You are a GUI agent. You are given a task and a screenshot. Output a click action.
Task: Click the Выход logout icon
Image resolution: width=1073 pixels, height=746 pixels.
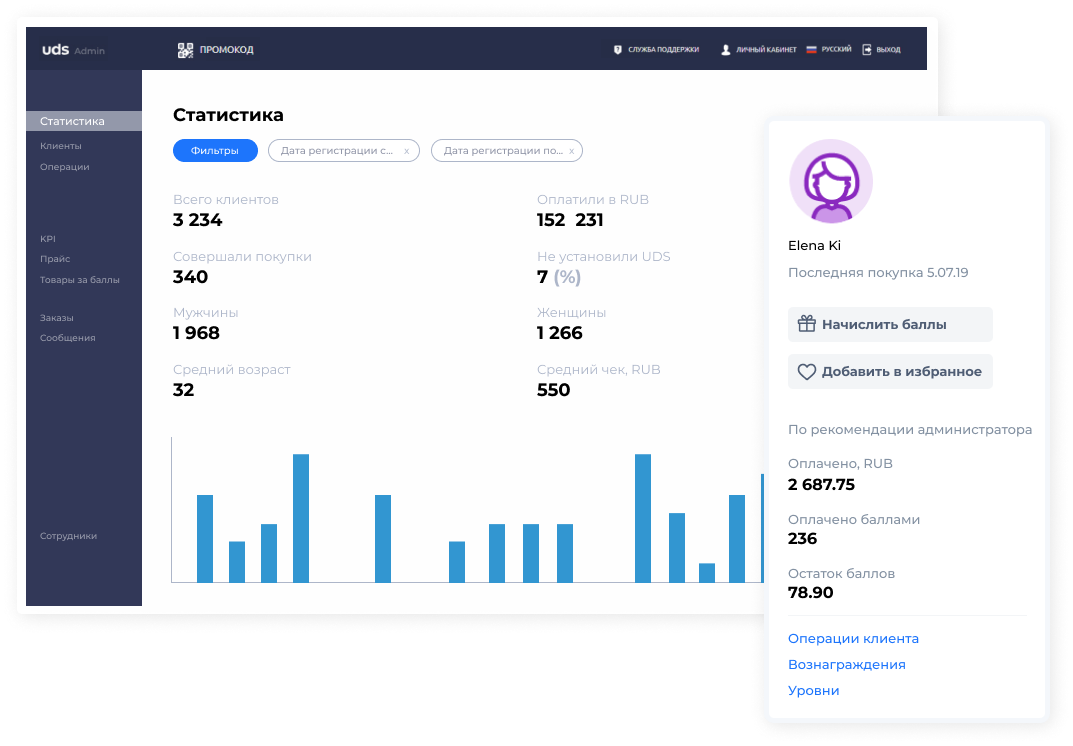[x=866, y=49]
